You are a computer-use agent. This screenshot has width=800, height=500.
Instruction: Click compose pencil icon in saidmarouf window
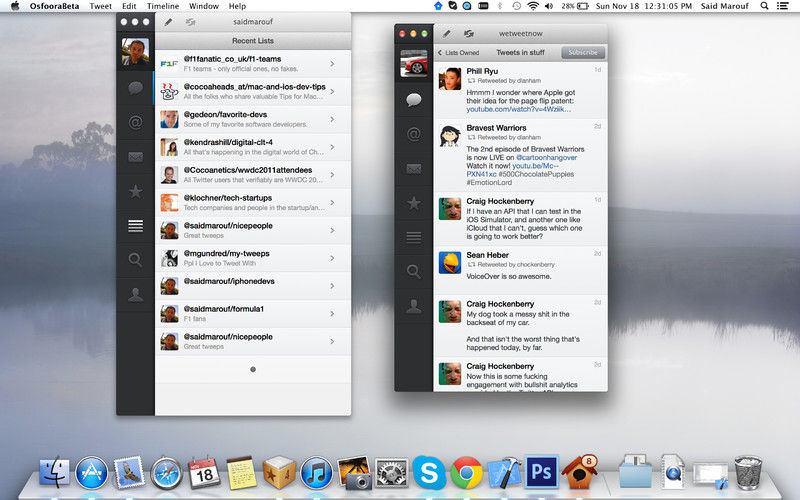coord(168,22)
